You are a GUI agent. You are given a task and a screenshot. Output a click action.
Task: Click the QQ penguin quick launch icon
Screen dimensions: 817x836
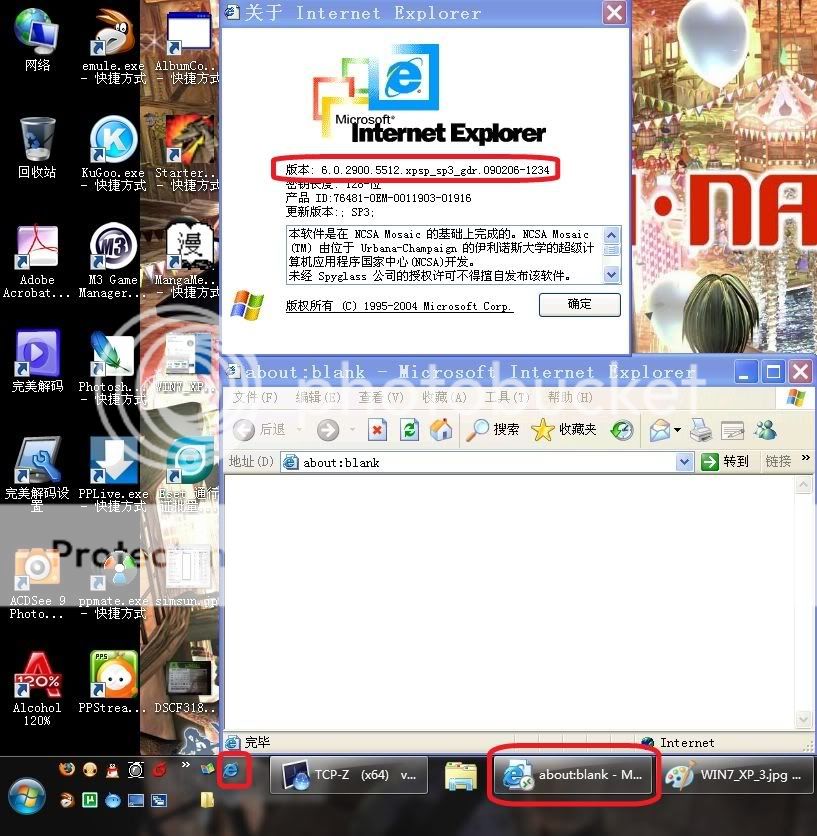click(x=112, y=769)
